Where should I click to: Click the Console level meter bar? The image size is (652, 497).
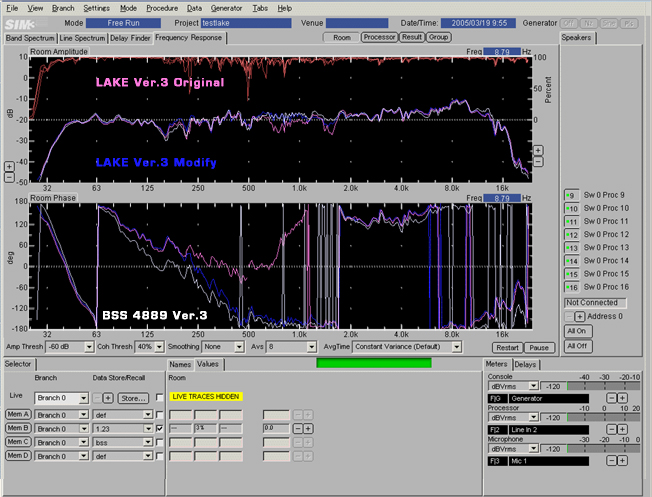coord(603,386)
